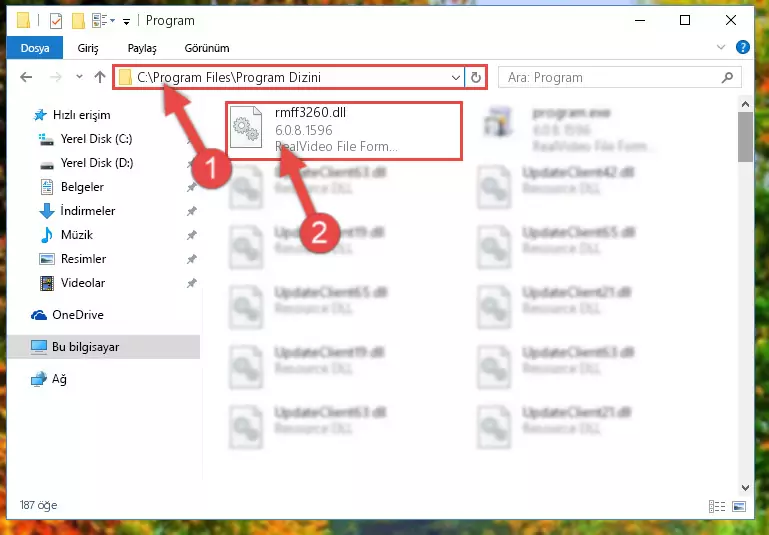This screenshot has width=769, height=535.
Task: Select the rmff3260.dll file
Action: [x=344, y=130]
